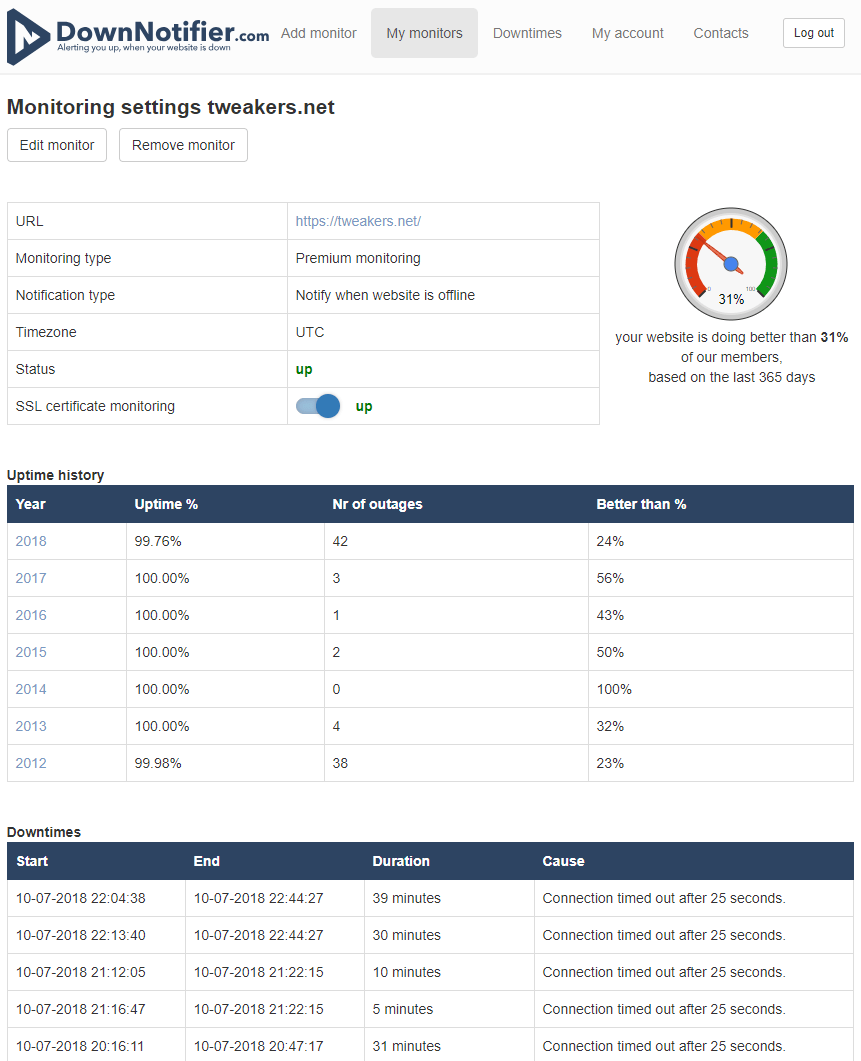Open the Add monitor menu item
861x1061 pixels.
coord(319,33)
